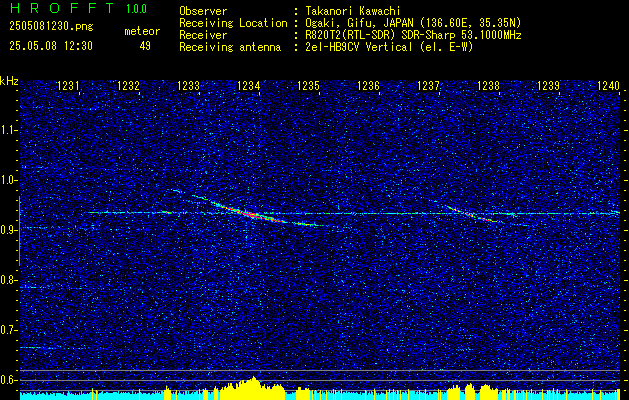Click the 1231 time axis marker
The height and width of the screenshot is (400, 629).
pos(69,85)
